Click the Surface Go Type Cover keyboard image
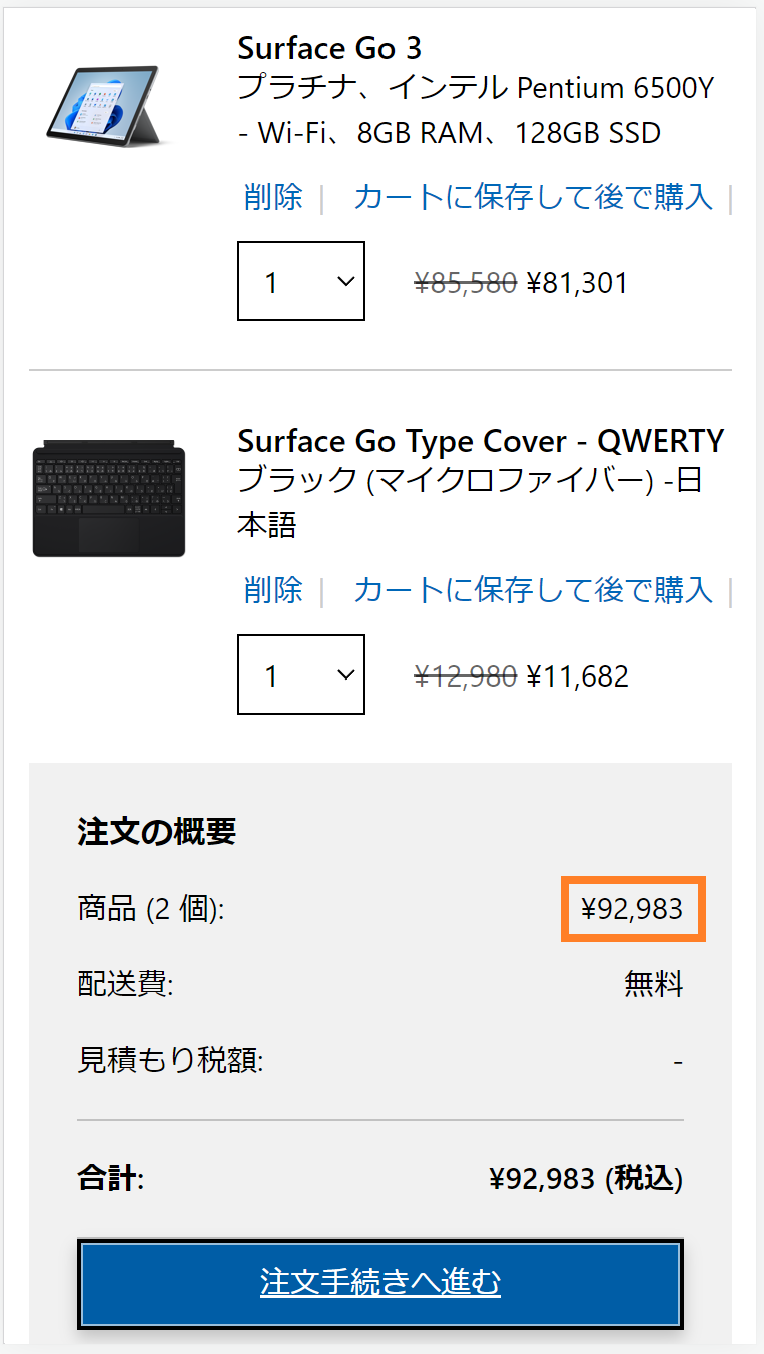764x1354 pixels. click(x=108, y=498)
